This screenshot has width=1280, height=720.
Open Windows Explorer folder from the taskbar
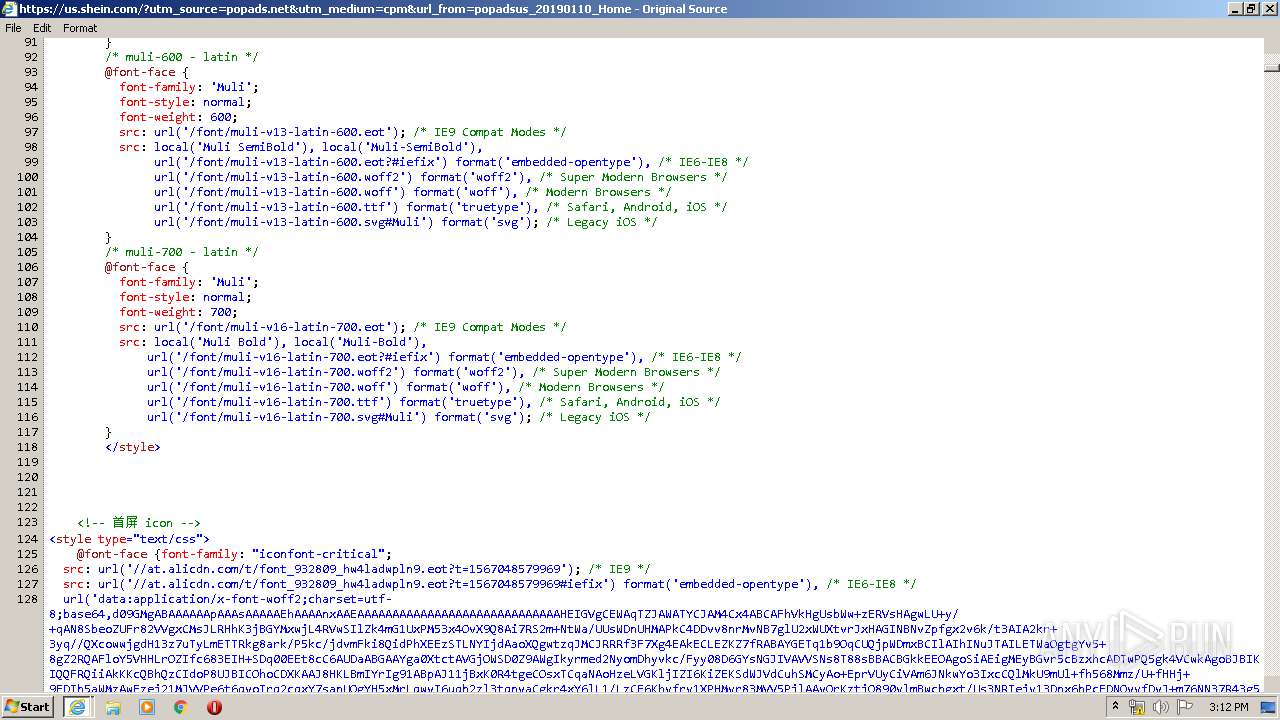point(113,706)
